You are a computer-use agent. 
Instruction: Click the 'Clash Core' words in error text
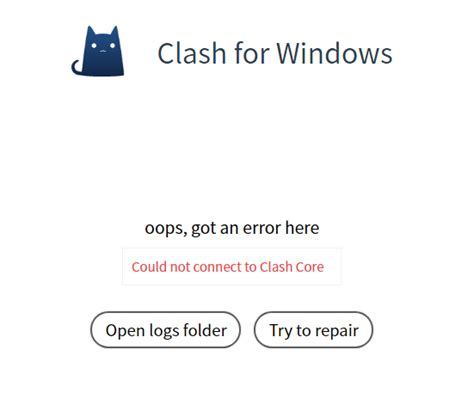tap(292, 267)
